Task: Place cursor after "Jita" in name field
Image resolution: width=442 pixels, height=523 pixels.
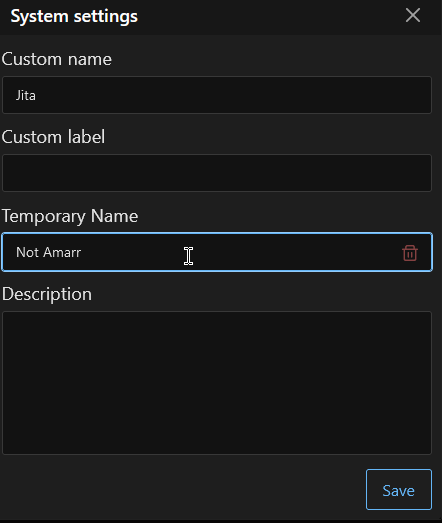Action: tap(37, 95)
